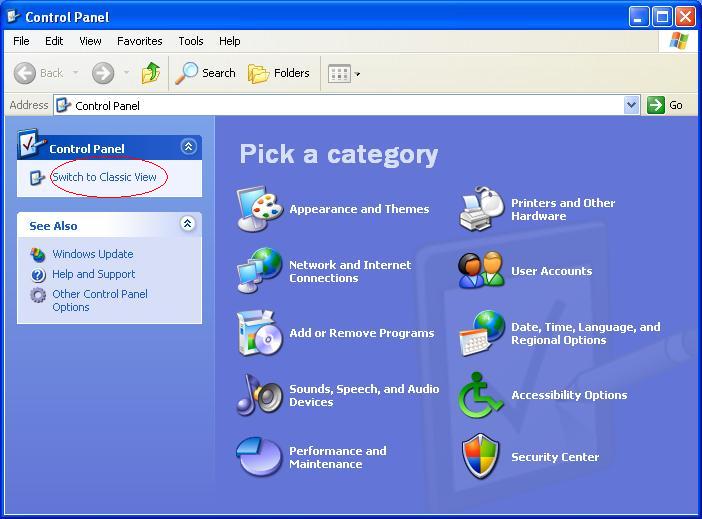Click Performance and Maintenance text link
The image size is (702, 519).
click(338, 457)
